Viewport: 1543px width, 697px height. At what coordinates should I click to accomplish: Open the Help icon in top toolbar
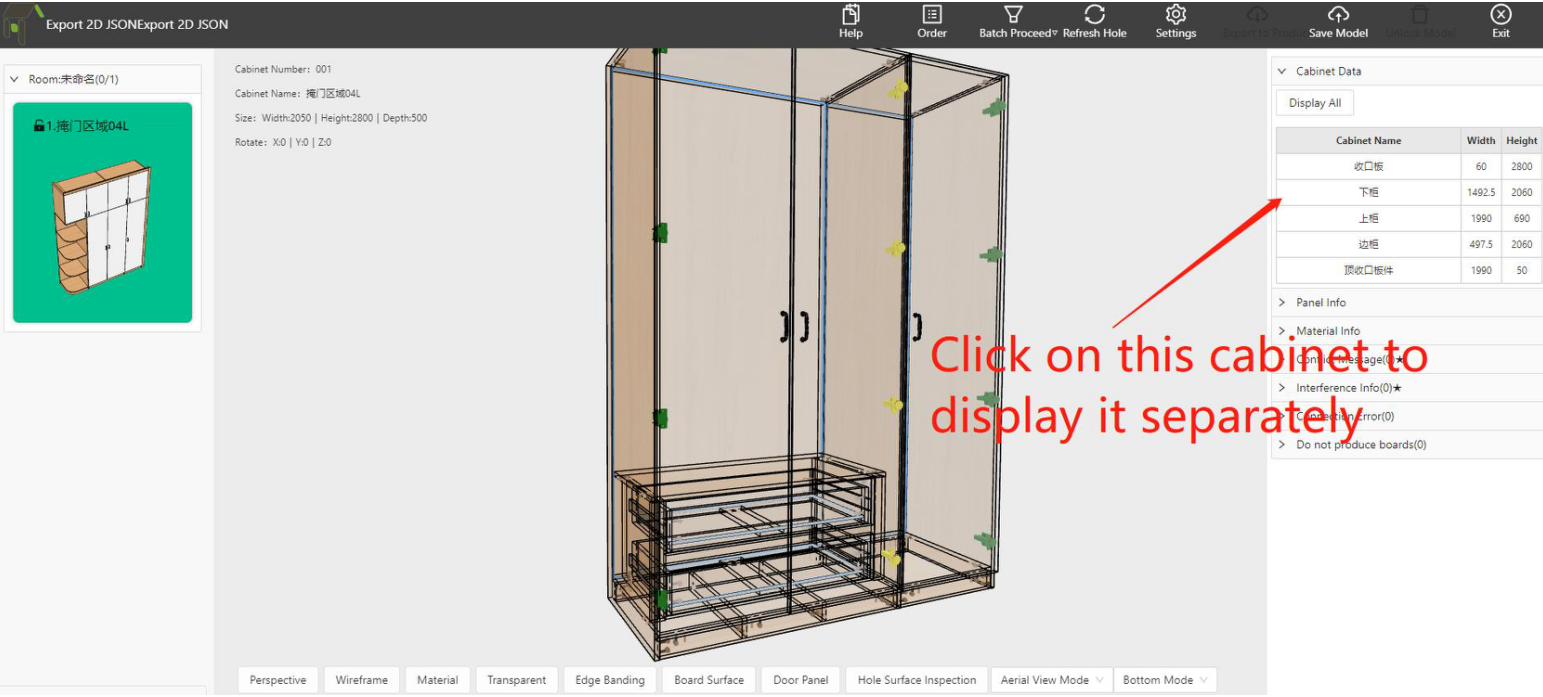851,15
